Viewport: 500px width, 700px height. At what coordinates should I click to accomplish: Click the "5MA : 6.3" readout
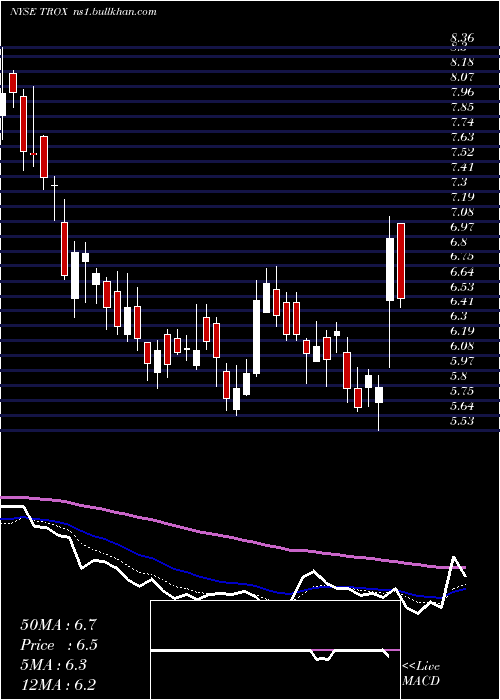pyautogui.click(x=53, y=665)
